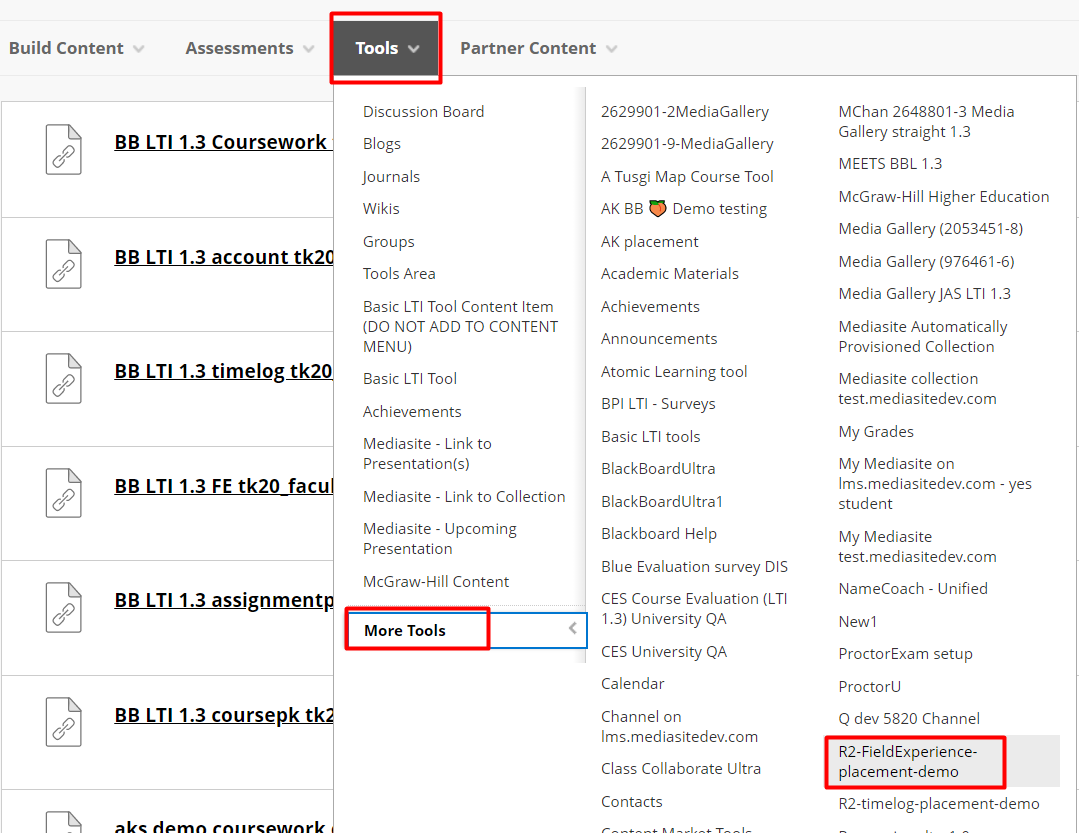This screenshot has height=833, width=1079.
Task: Select McGraw-Hill Content tool
Action: [436, 582]
